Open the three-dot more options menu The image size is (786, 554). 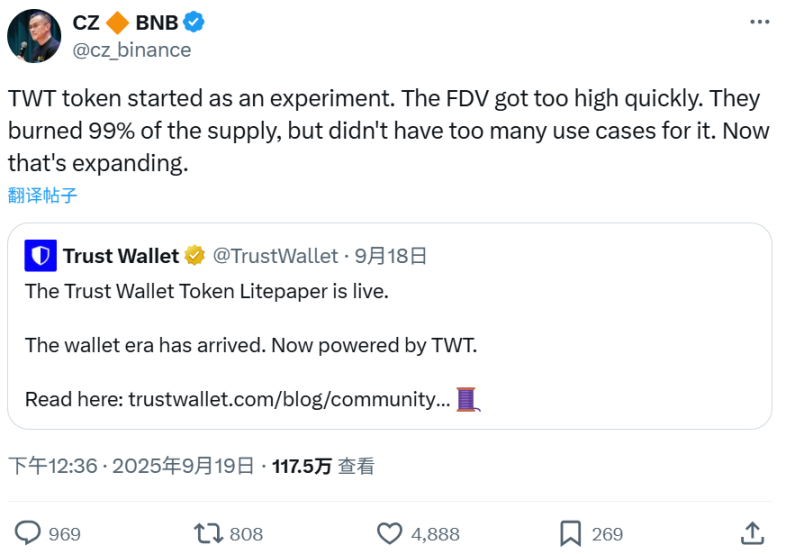tap(759, 22)
